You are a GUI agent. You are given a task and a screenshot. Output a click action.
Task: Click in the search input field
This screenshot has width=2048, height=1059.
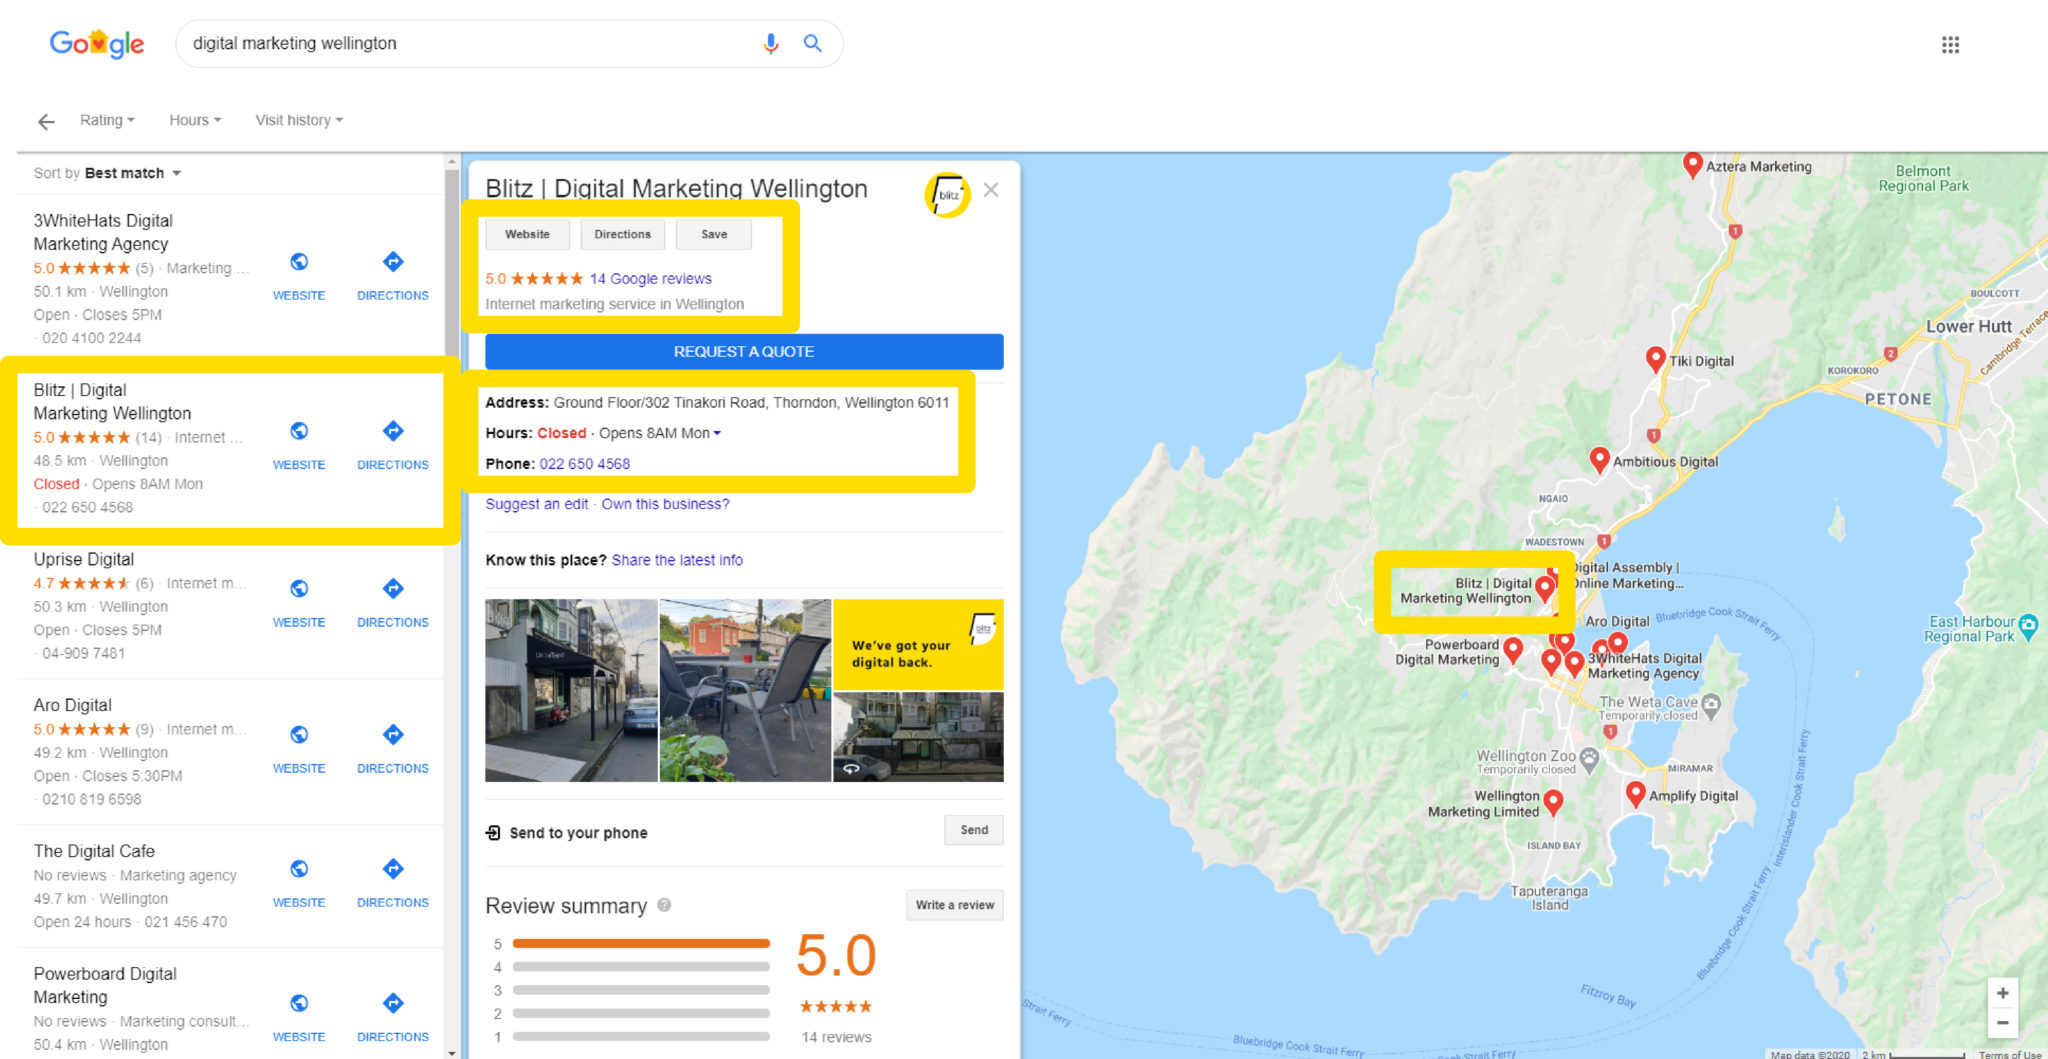pyautogui.click(x=470, y=44)
